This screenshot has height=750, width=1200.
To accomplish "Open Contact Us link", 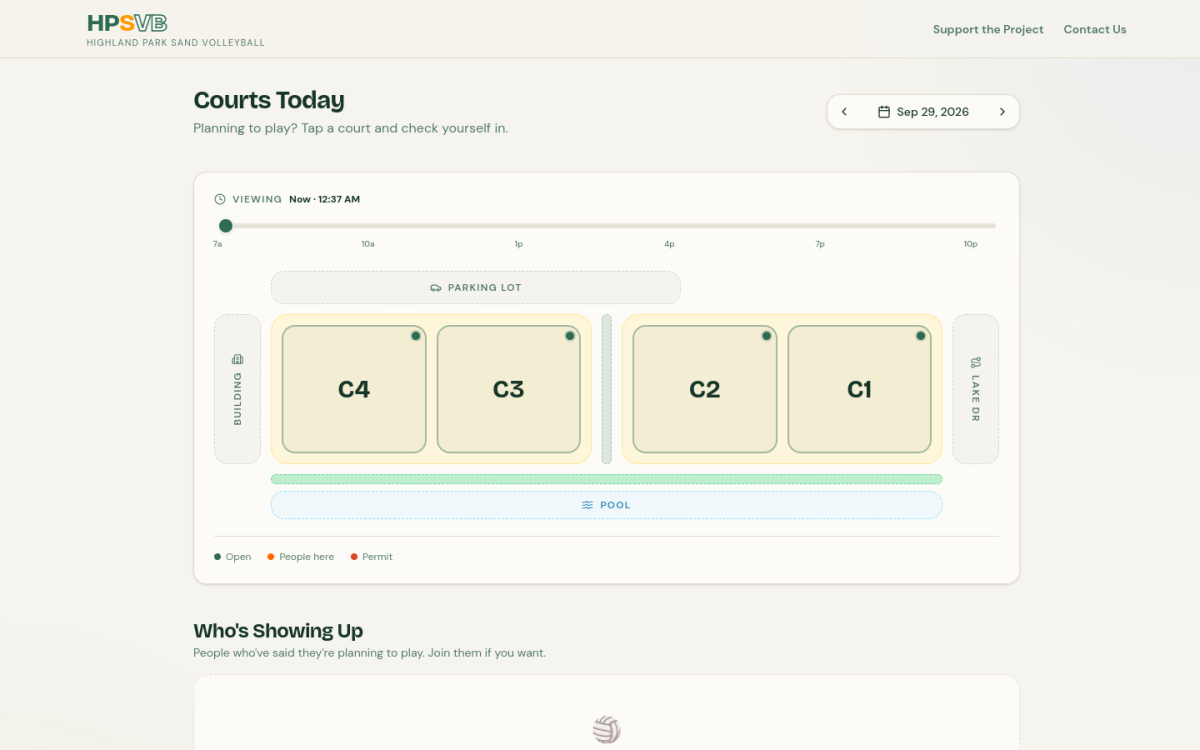I will (1095, 29).
